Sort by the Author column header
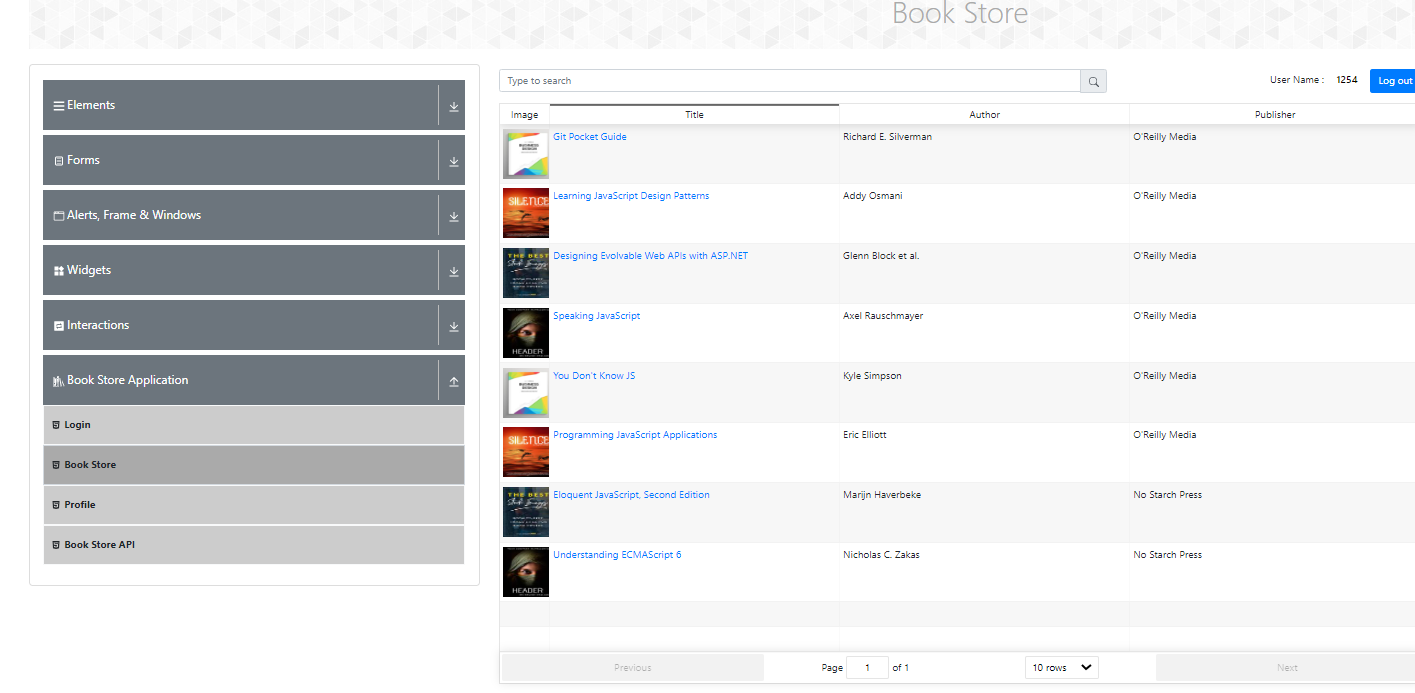This screenshot has width=1415, height=693. (984, 115)
